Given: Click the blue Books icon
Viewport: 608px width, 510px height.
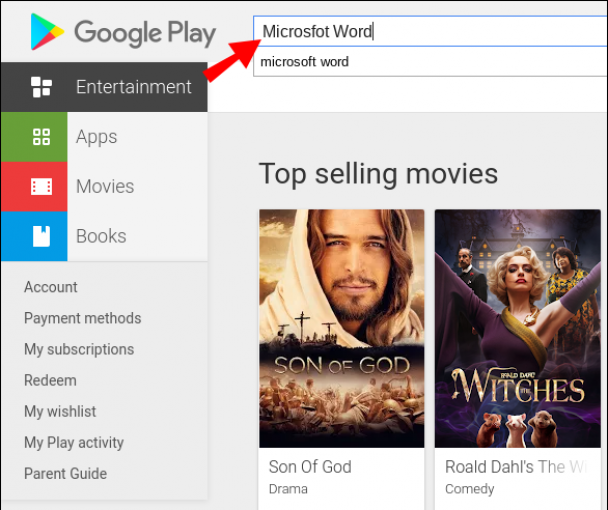Looking at the screenshot, I should click(41, 236).
